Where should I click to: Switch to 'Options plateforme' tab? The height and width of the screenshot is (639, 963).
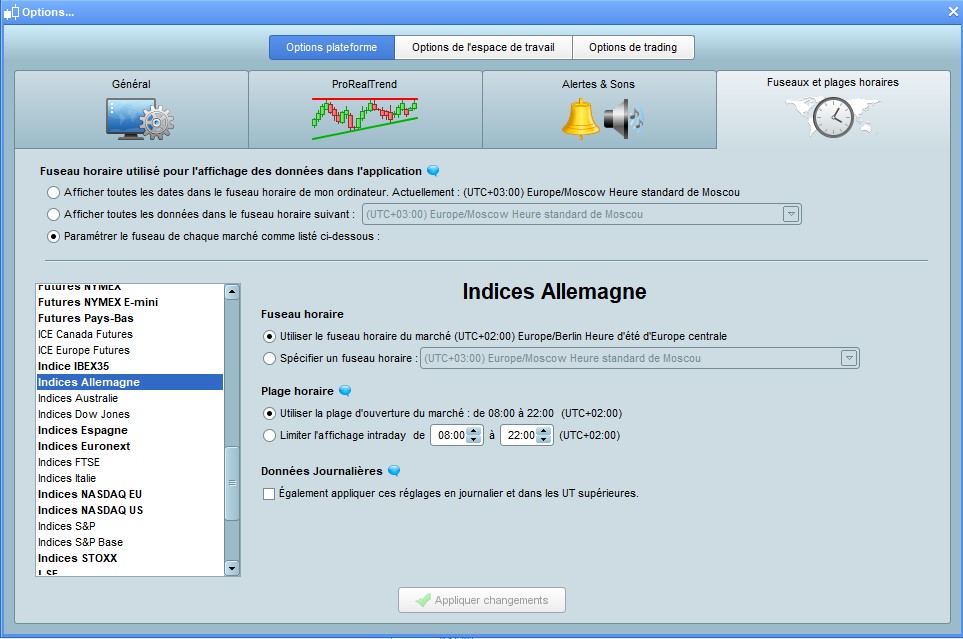click(x=332, y=47)
